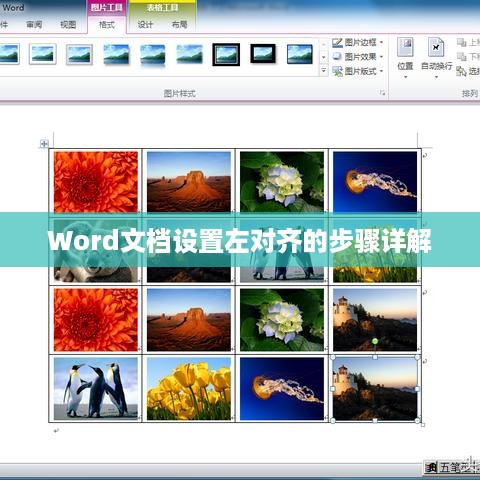Screen dimensions: 480x480
Task: Click the 图片版式 label text
Action: pyautogui.click(x=360, y=71)
